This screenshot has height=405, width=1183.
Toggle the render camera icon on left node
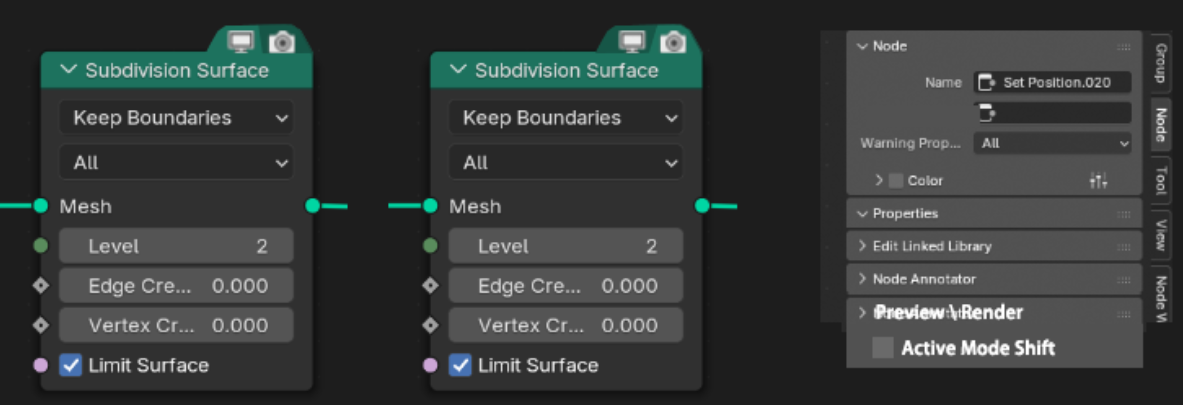tap(282, 41)
